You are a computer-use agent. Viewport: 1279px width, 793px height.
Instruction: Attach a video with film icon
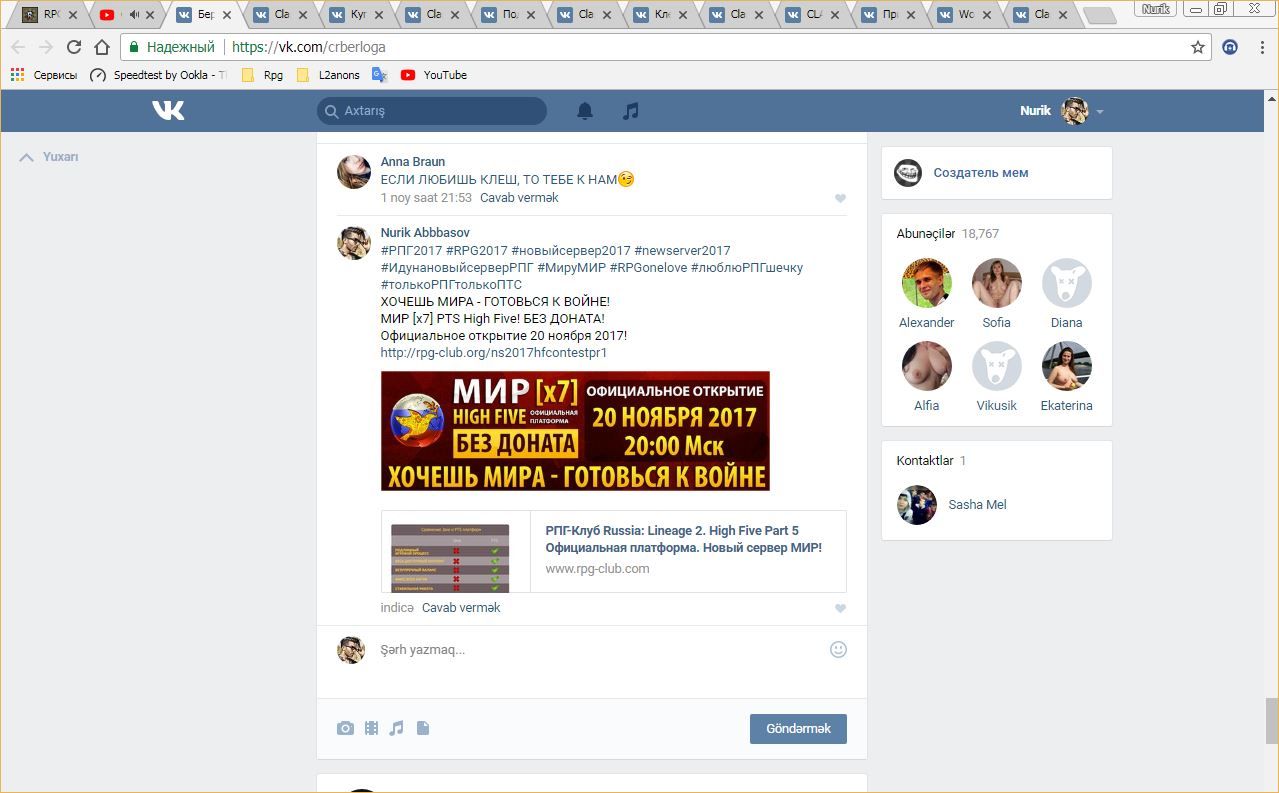point(371,728)
